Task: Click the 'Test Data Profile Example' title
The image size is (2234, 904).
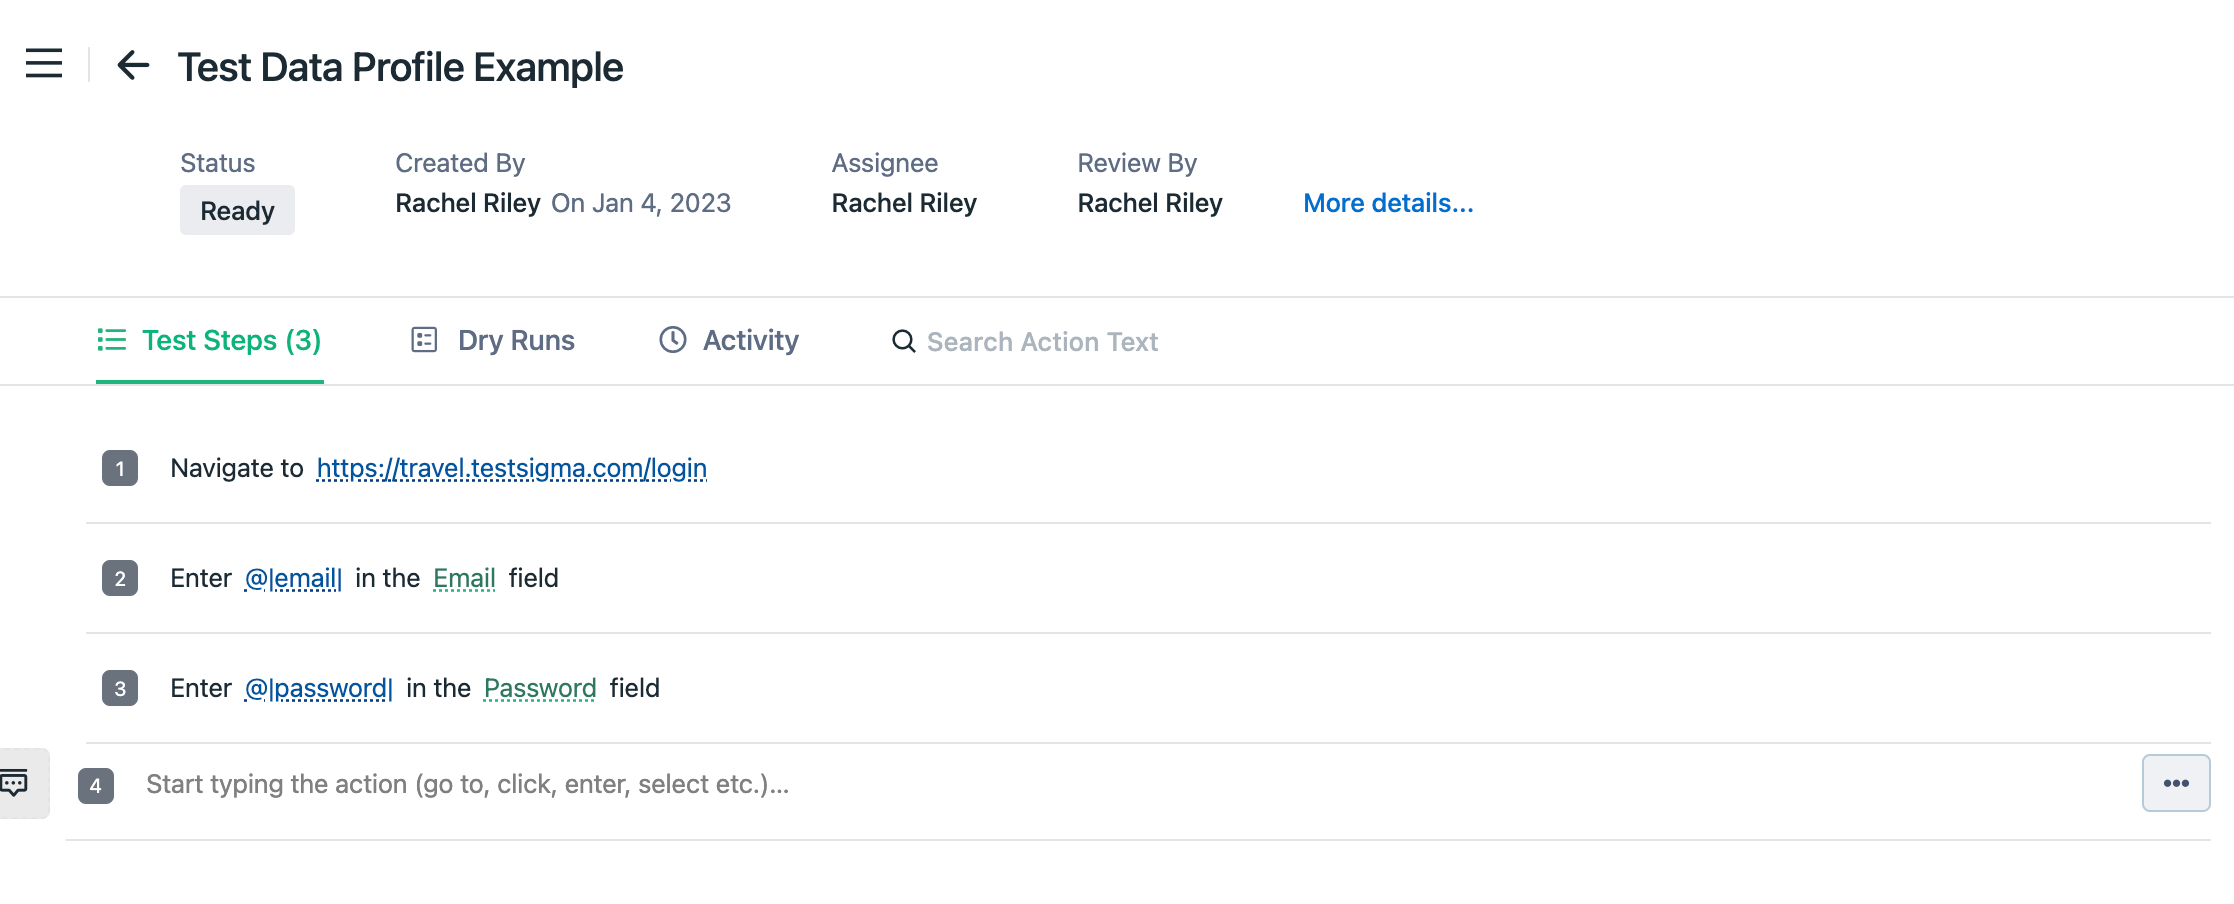Action: pyautogui.click(x=400, y=67)
